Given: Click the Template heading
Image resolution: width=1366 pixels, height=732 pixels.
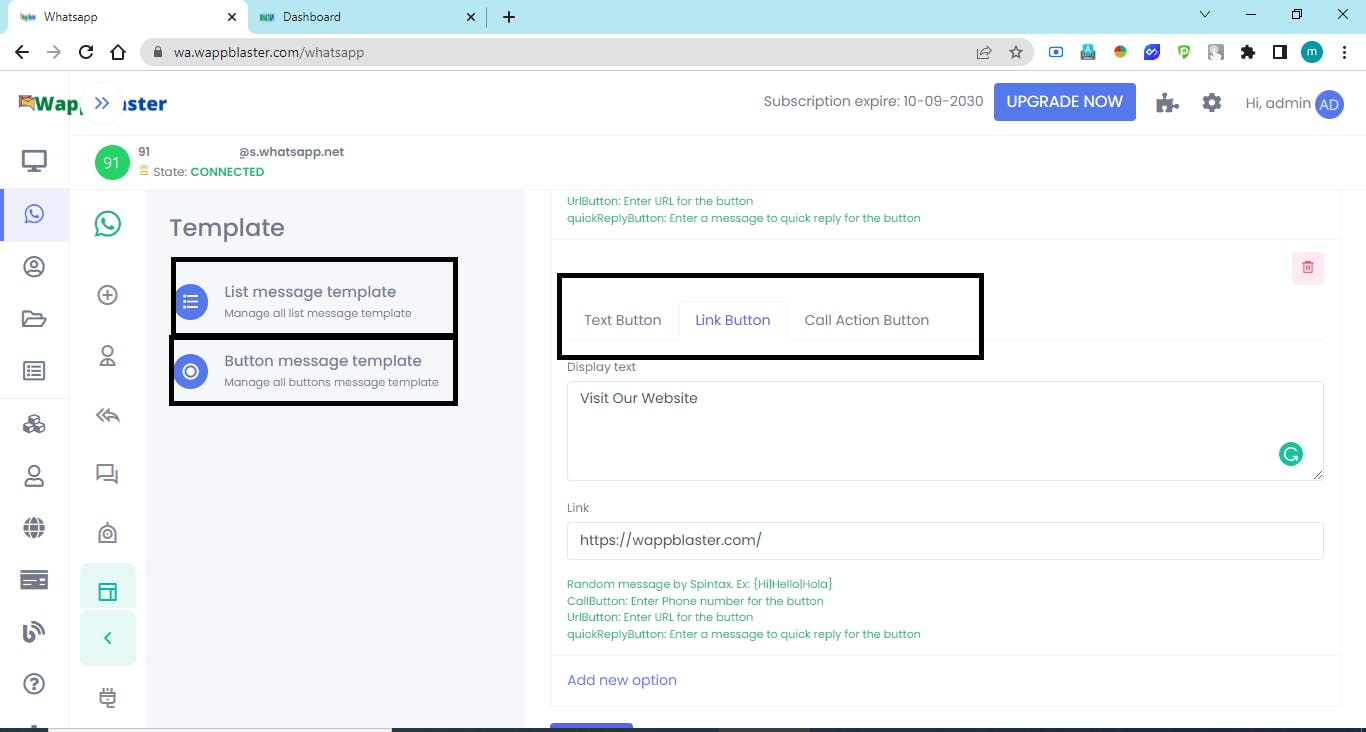Looking at the screenshot, I should (227, 228).
